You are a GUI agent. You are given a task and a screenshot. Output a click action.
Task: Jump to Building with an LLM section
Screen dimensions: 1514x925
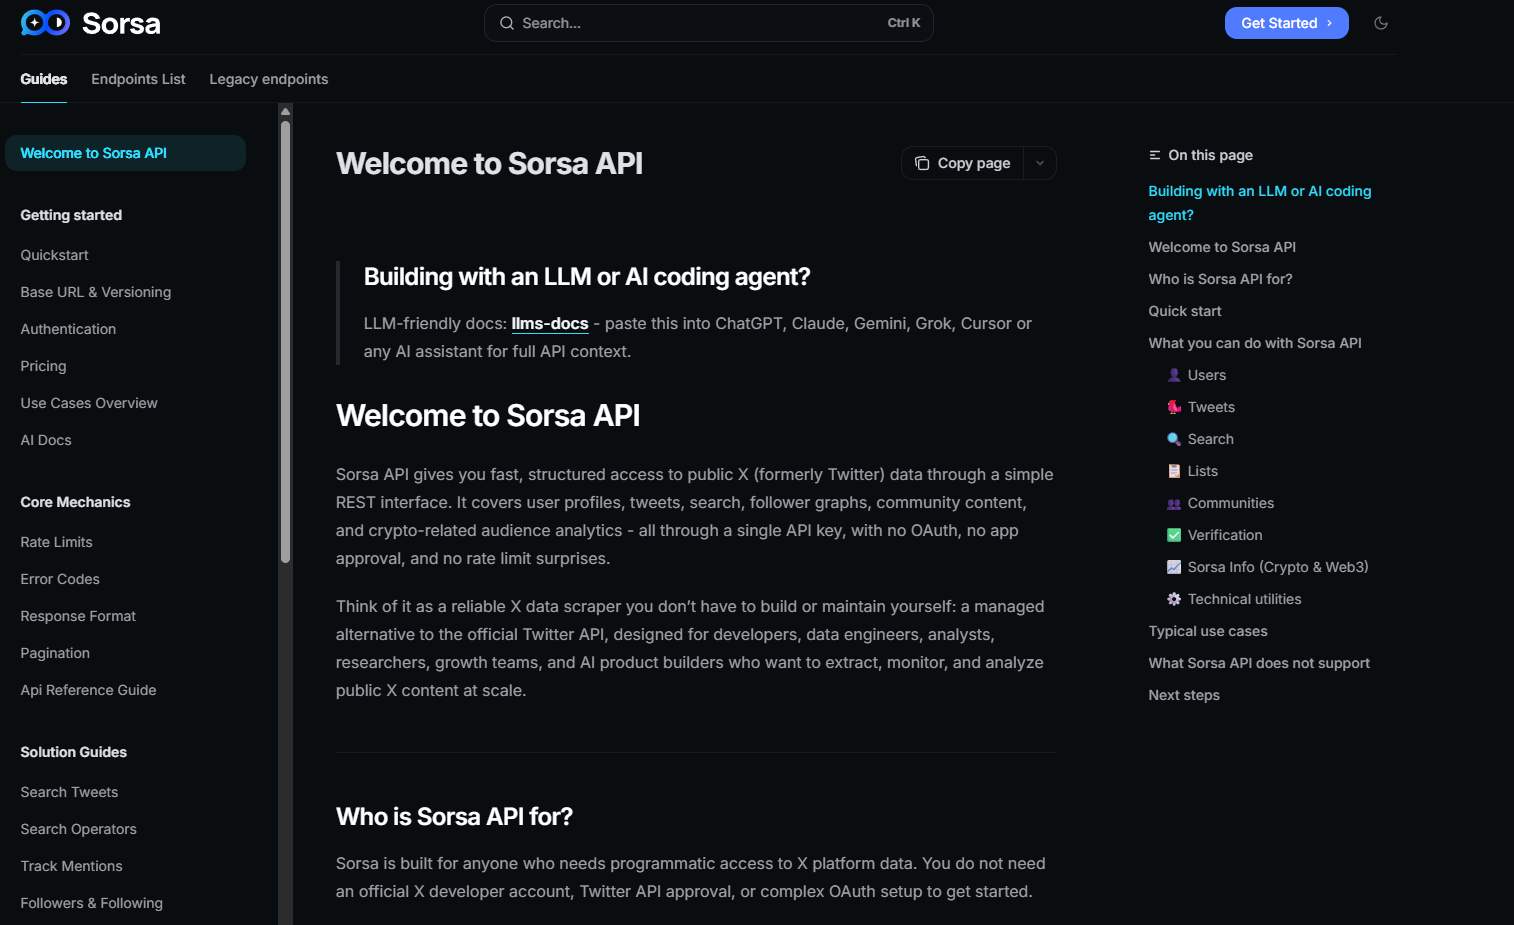click(x=1259, y=203)
